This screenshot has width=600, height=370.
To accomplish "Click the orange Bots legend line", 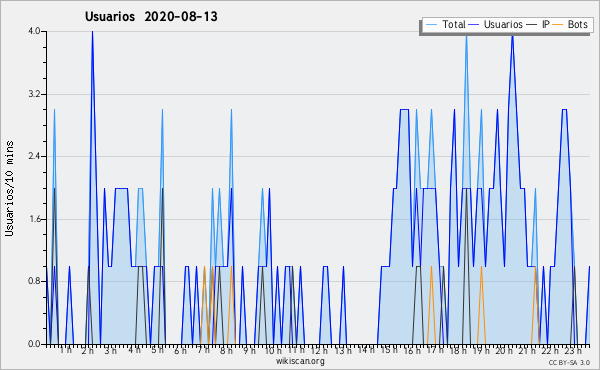I will tap(558, 25).
